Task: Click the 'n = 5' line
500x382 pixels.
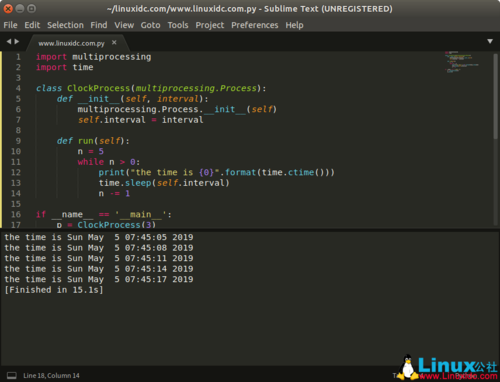Action: pyautogui.click(x=91, y=151)
